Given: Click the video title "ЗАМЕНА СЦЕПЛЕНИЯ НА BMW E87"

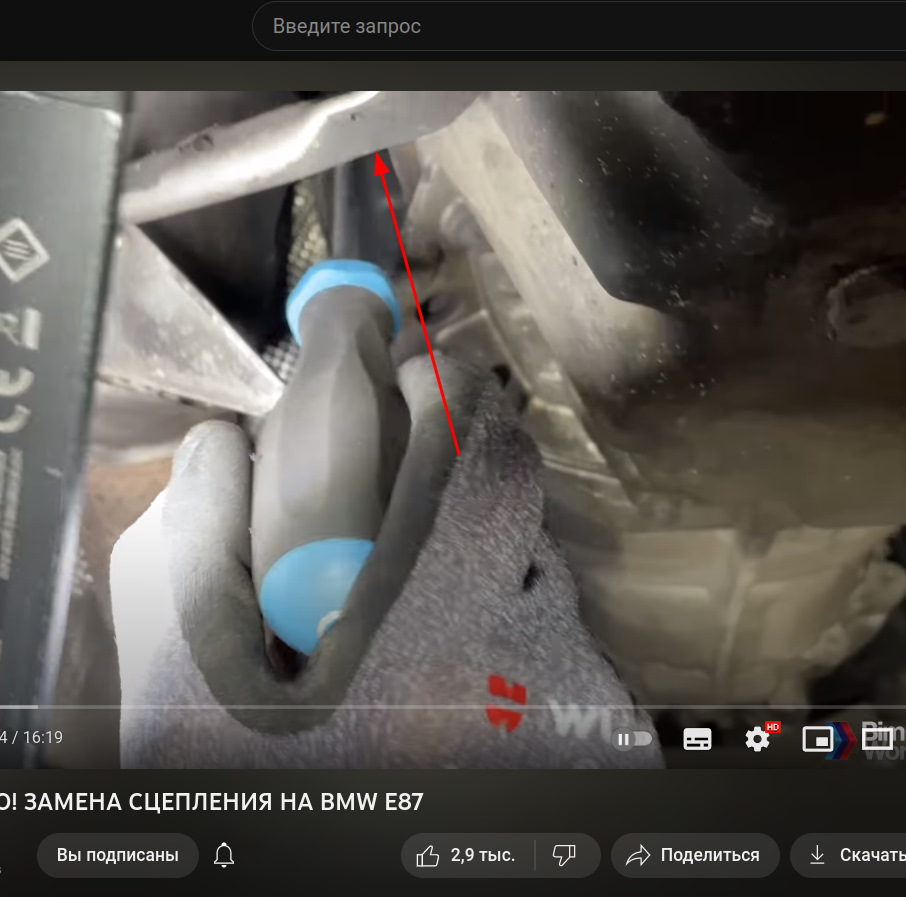Looking at the screenshot, I should point(224,802).
